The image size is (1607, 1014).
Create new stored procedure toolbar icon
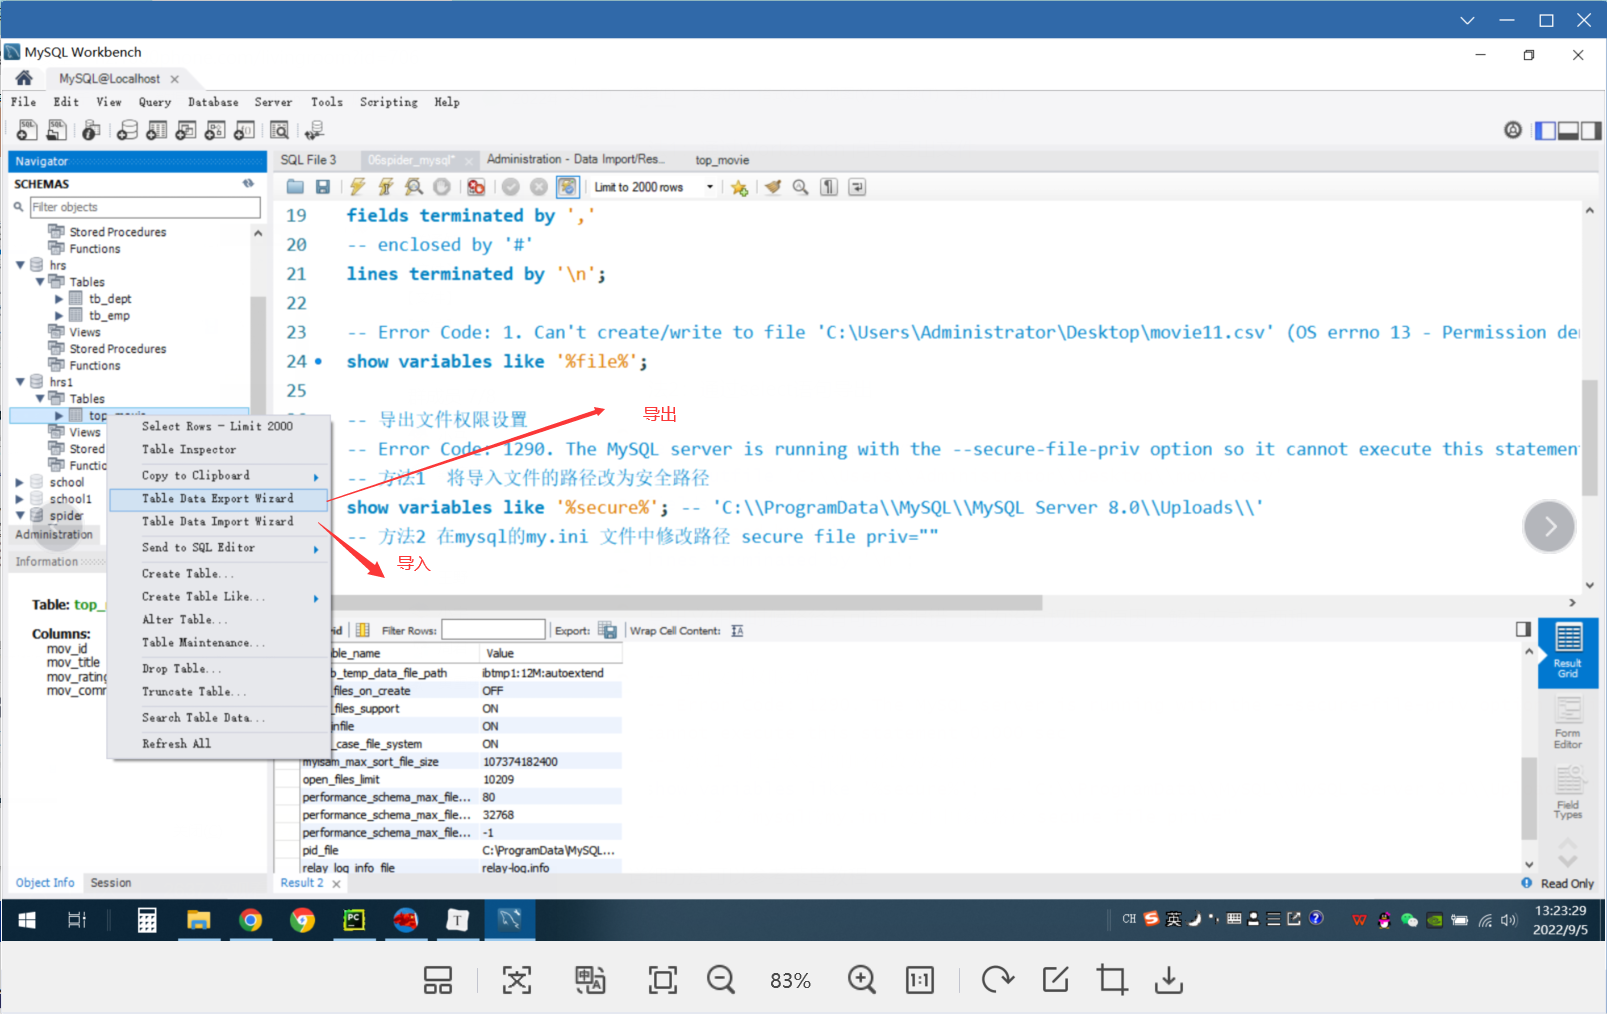[215, 130]
